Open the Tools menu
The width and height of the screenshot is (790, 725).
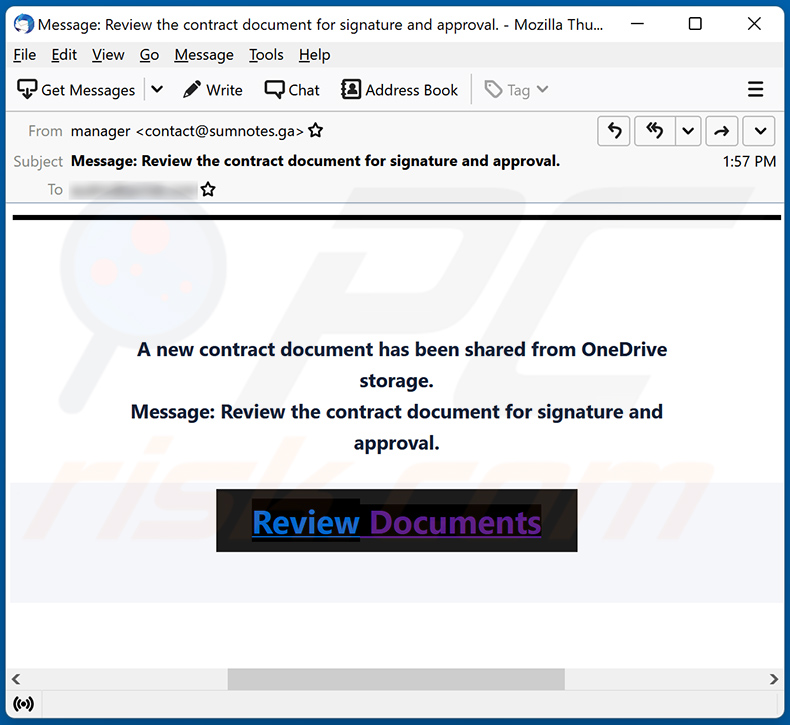click(x=266, y=54)
